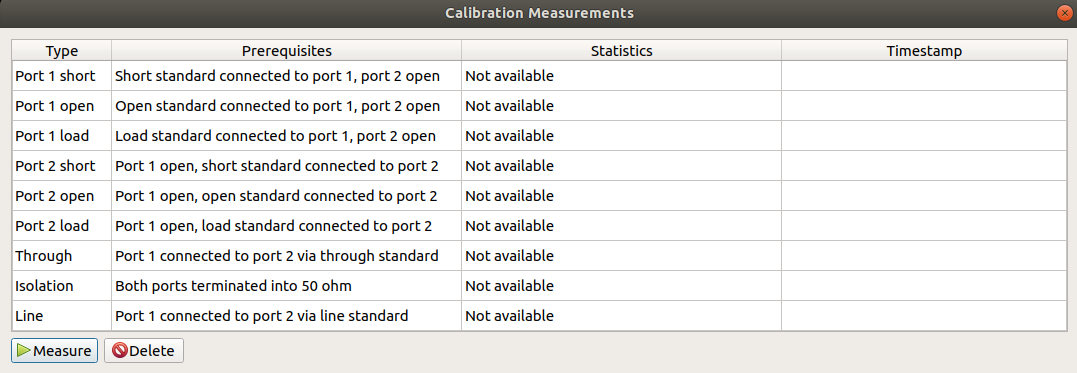This screenshot has height=373, width=1077.
Task: Select the Port 1 load row
Action: [539, 136]
